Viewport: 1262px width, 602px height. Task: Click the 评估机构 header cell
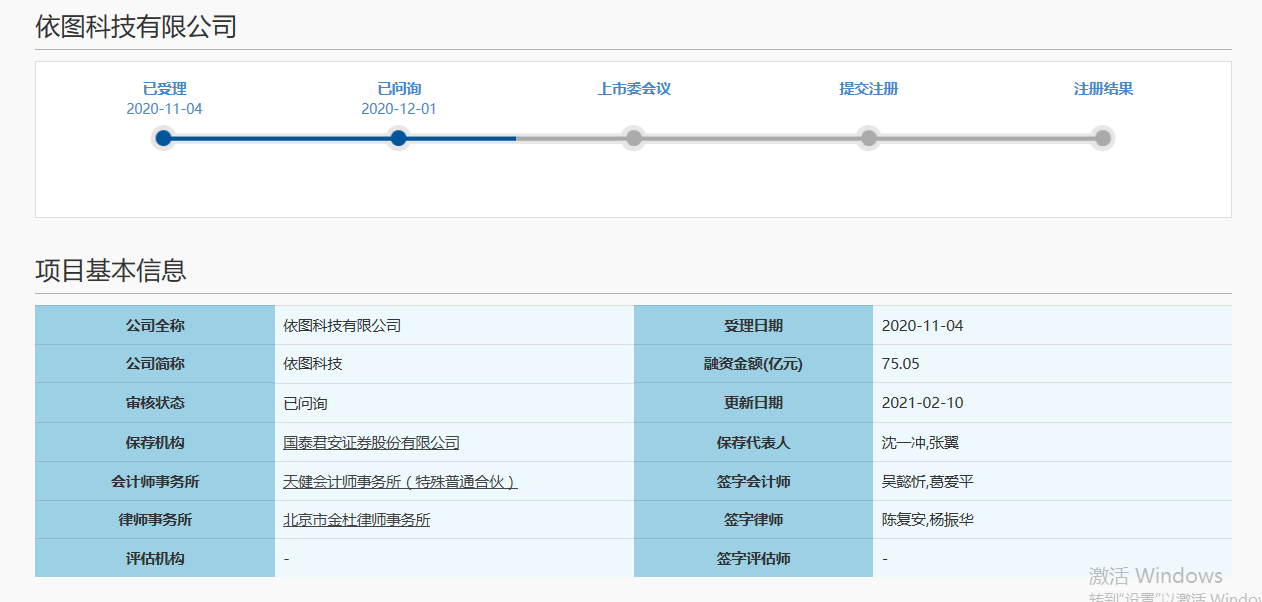coord(155,559)
